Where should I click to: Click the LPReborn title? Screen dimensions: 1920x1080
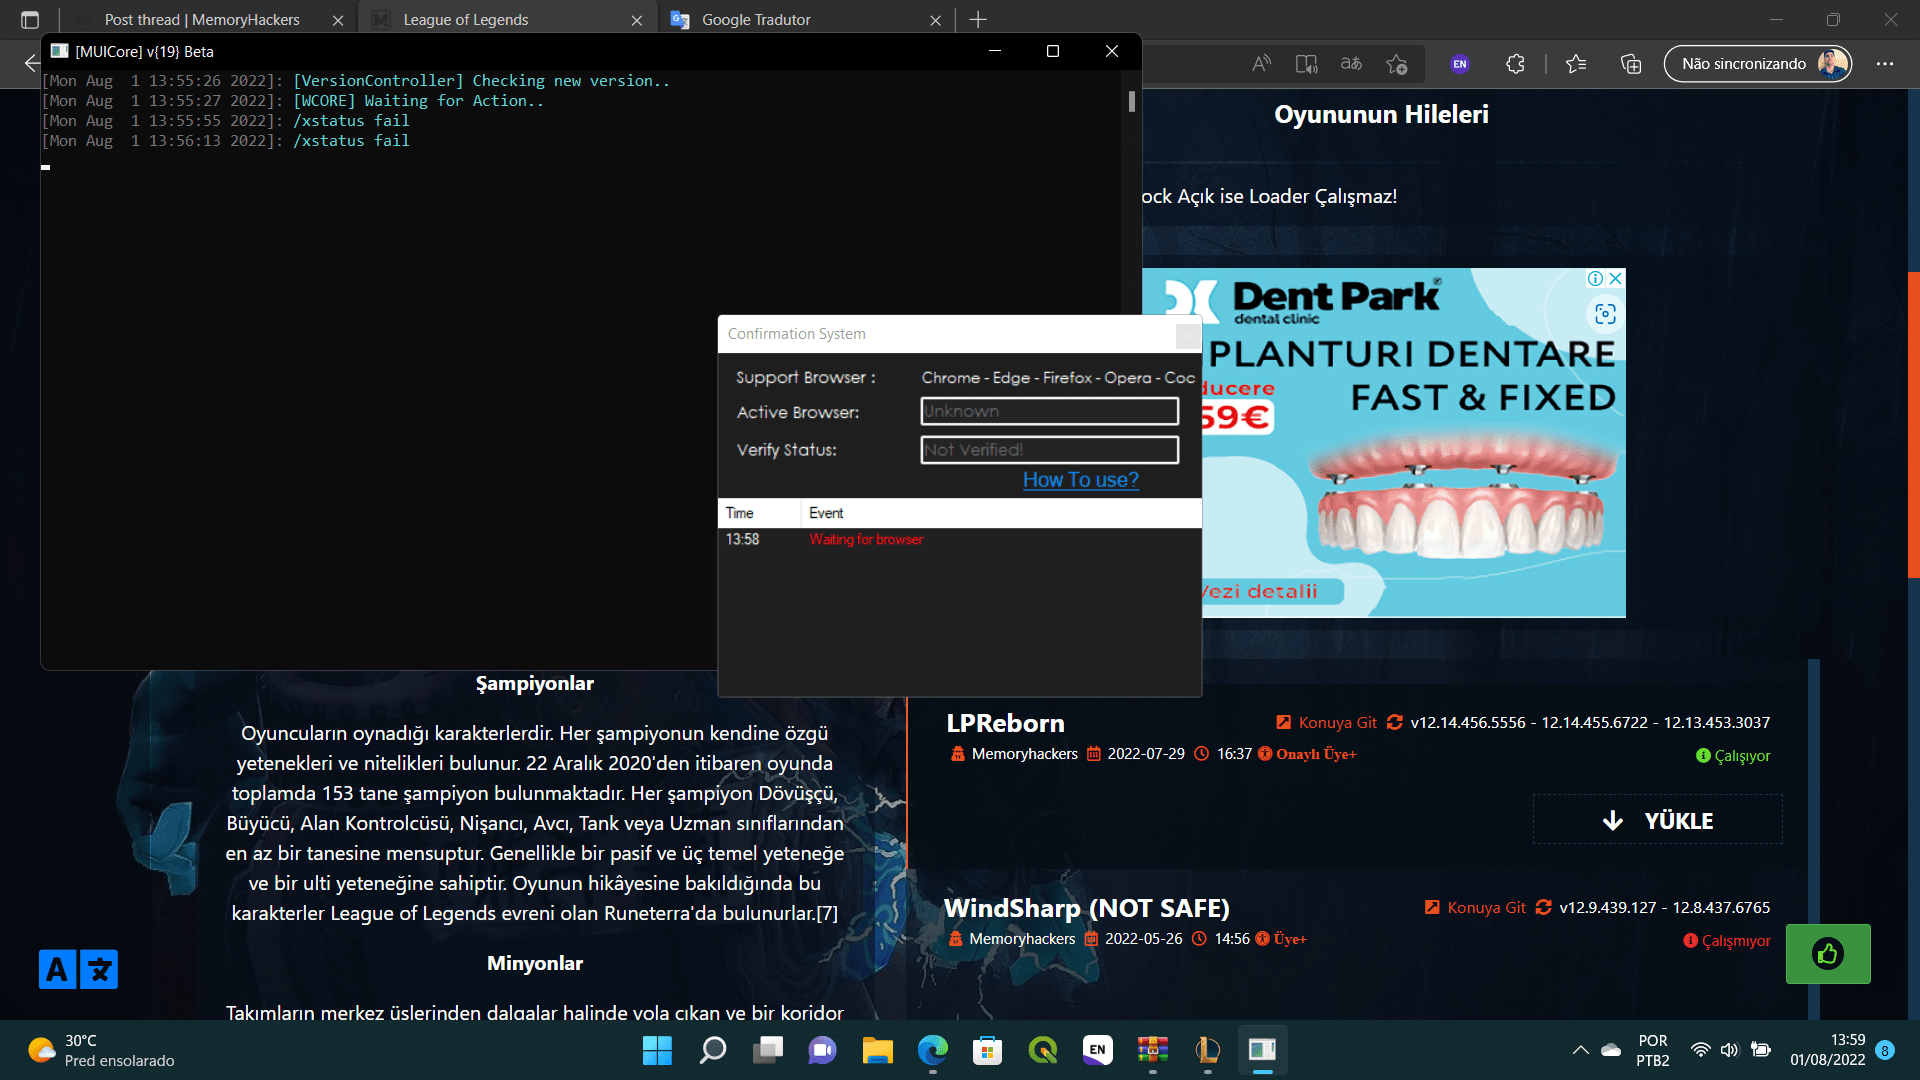pyautogui.click(x=1005, y=723)
